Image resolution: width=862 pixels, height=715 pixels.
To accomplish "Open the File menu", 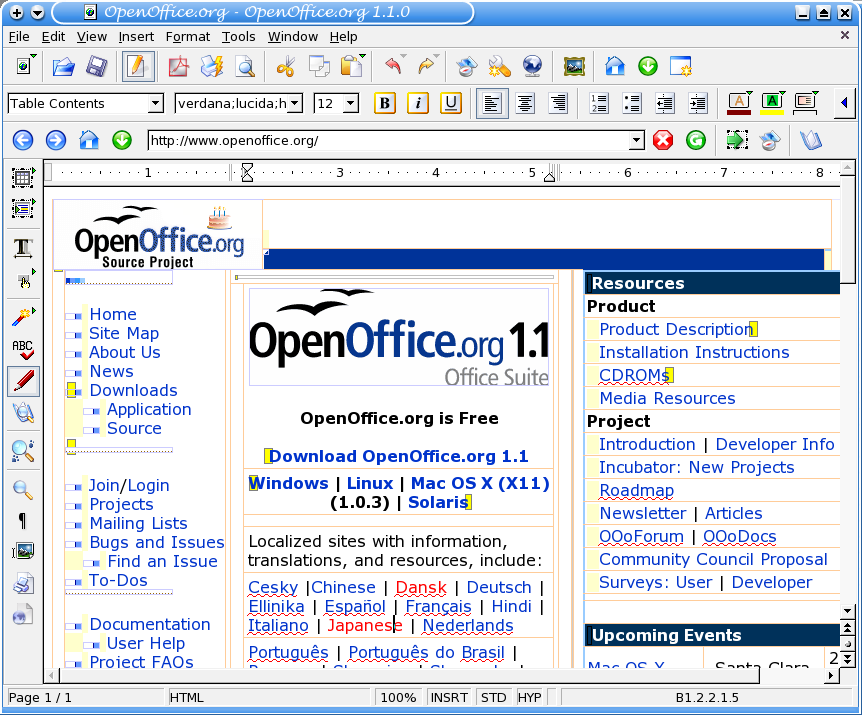I will [19, 37].
